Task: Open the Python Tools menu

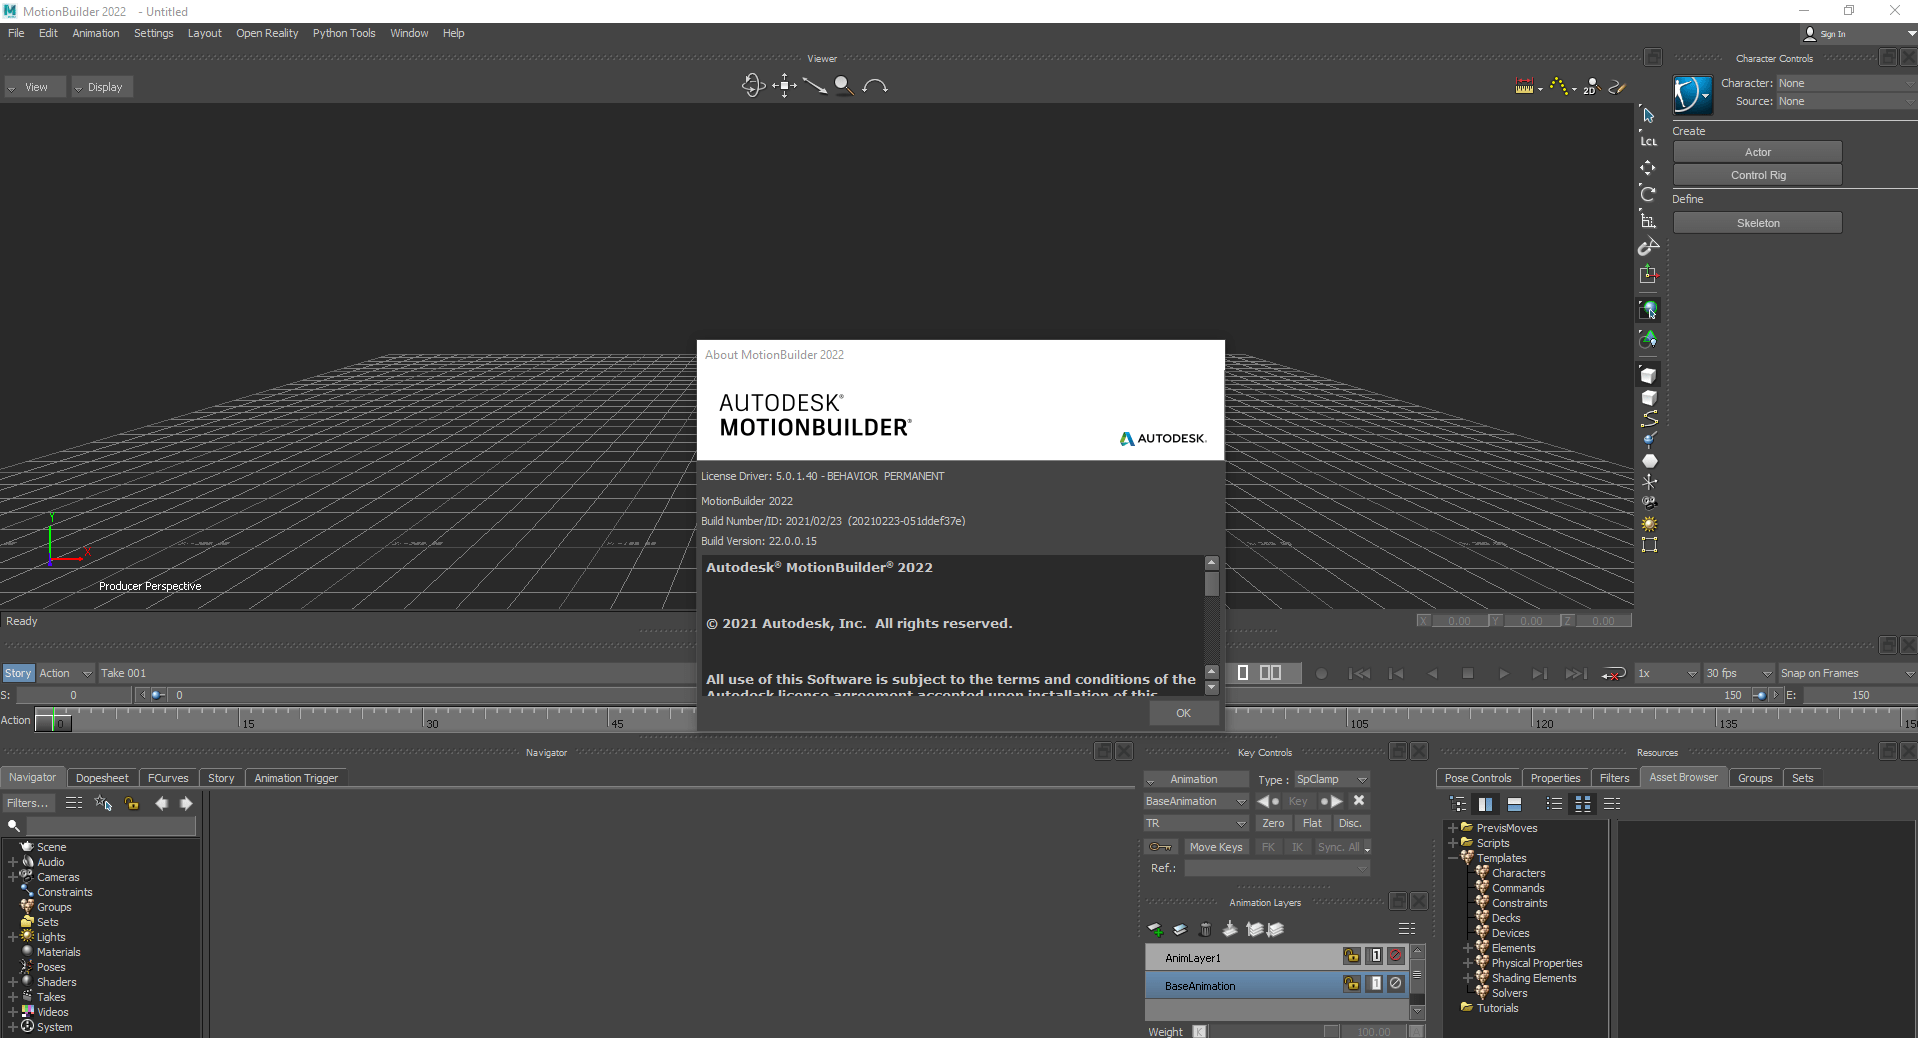Action: (344, 33)
